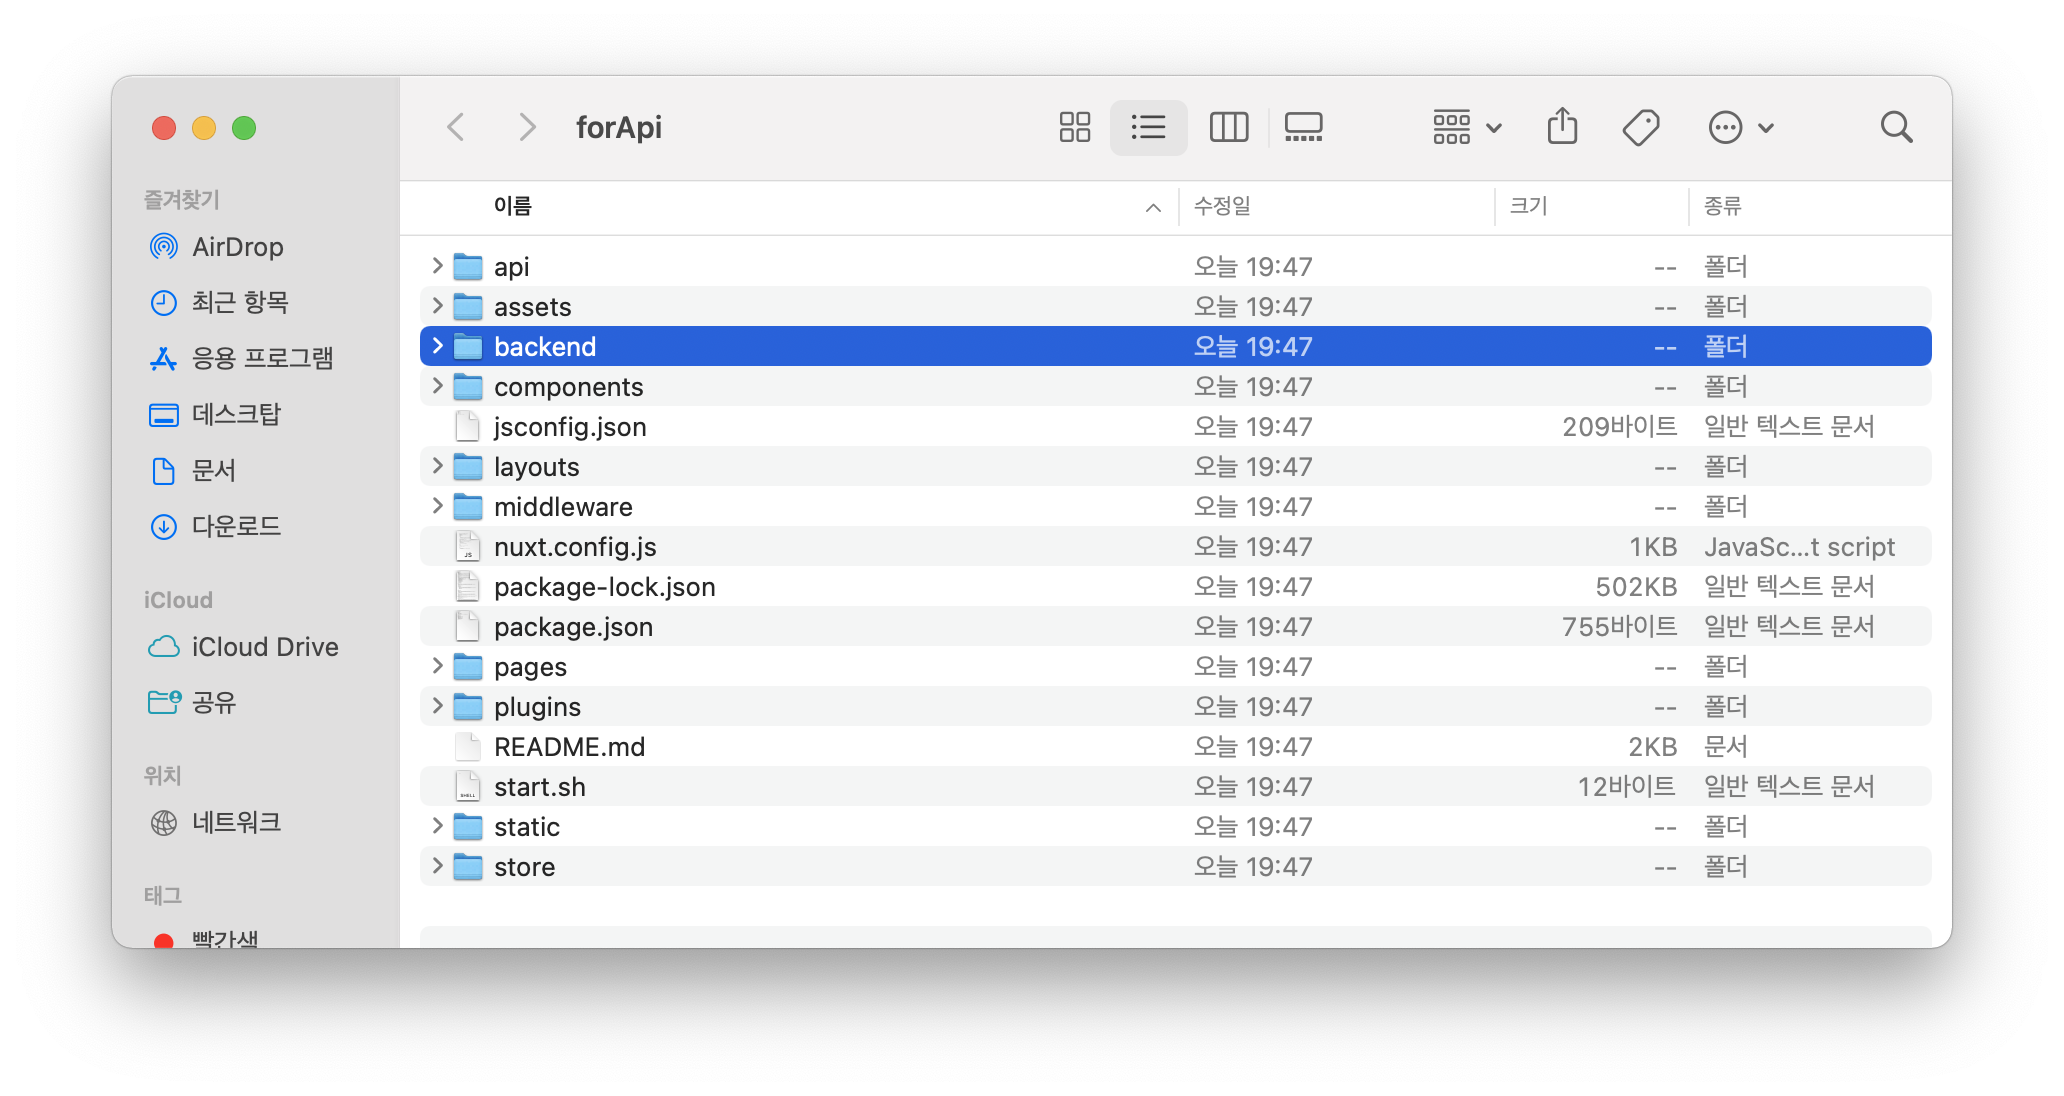
Task: Select the middleware folder name
Action: tap(563, 507)
